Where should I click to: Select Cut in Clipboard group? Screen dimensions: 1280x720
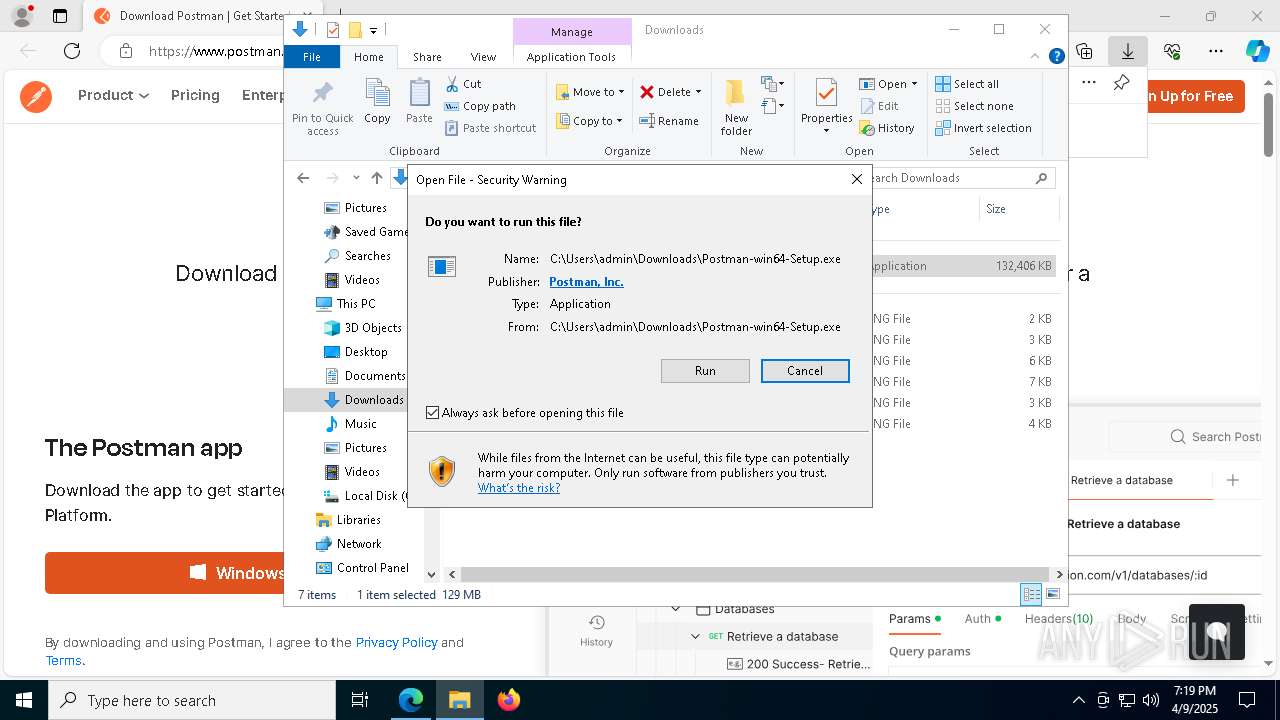pos(463,84)
